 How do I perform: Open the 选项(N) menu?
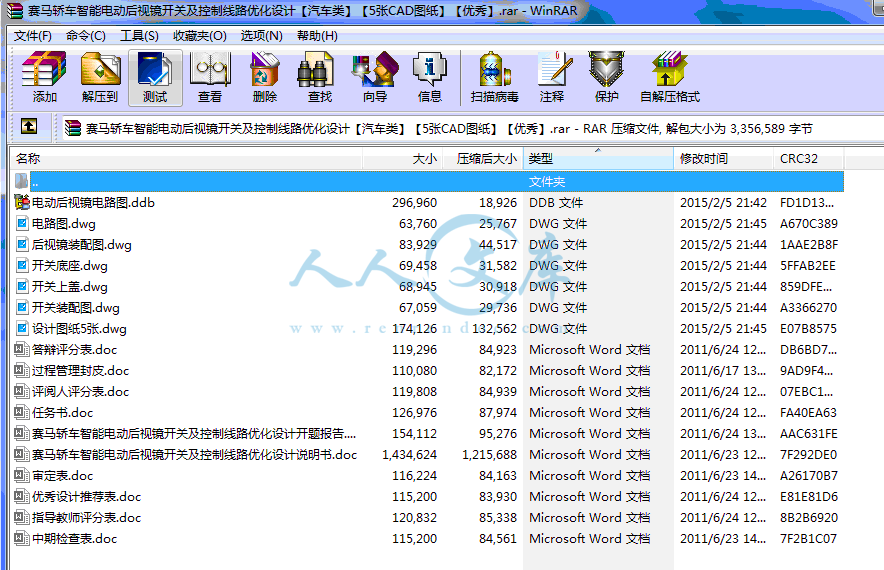262,36
